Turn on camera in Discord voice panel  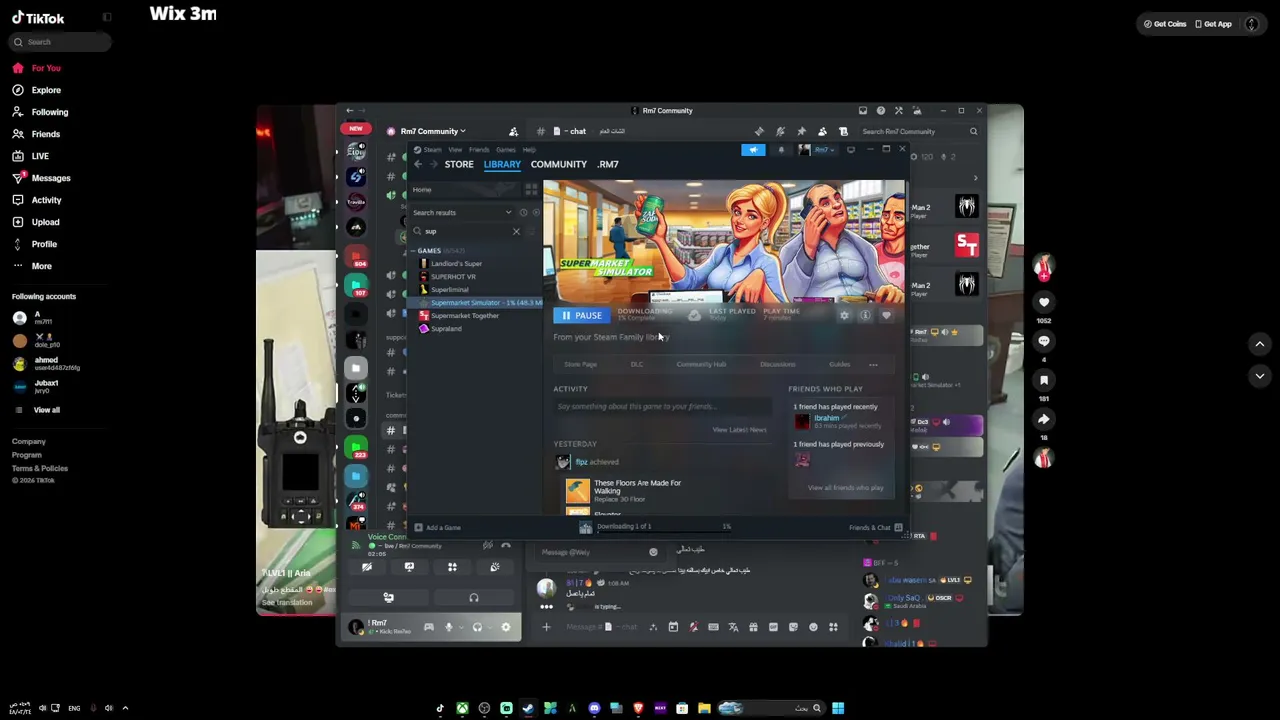pyautogui.click(x=367, y=567)
